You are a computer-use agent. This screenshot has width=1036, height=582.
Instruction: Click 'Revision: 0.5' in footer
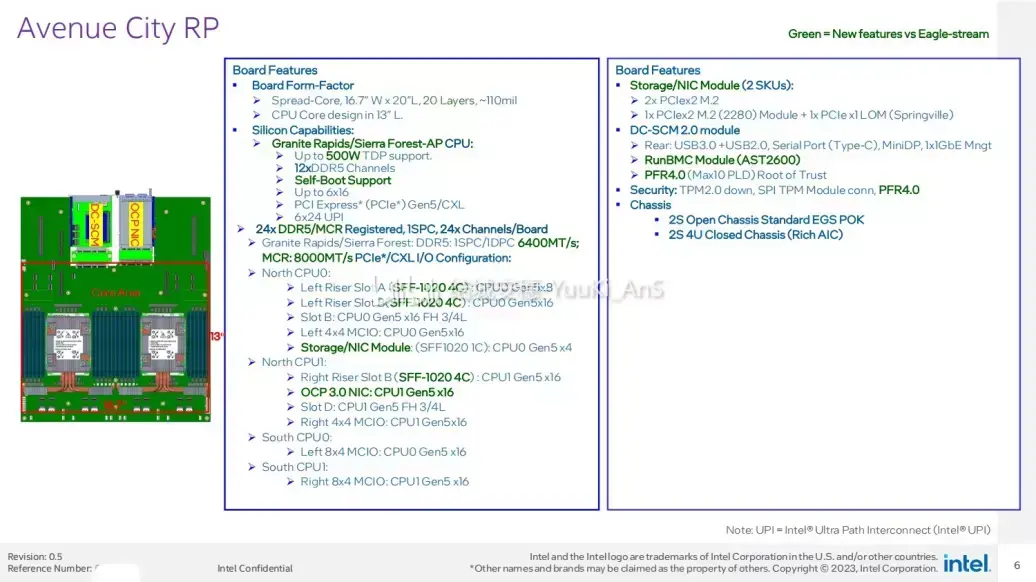pyautogui.click(x=35, y=556)
